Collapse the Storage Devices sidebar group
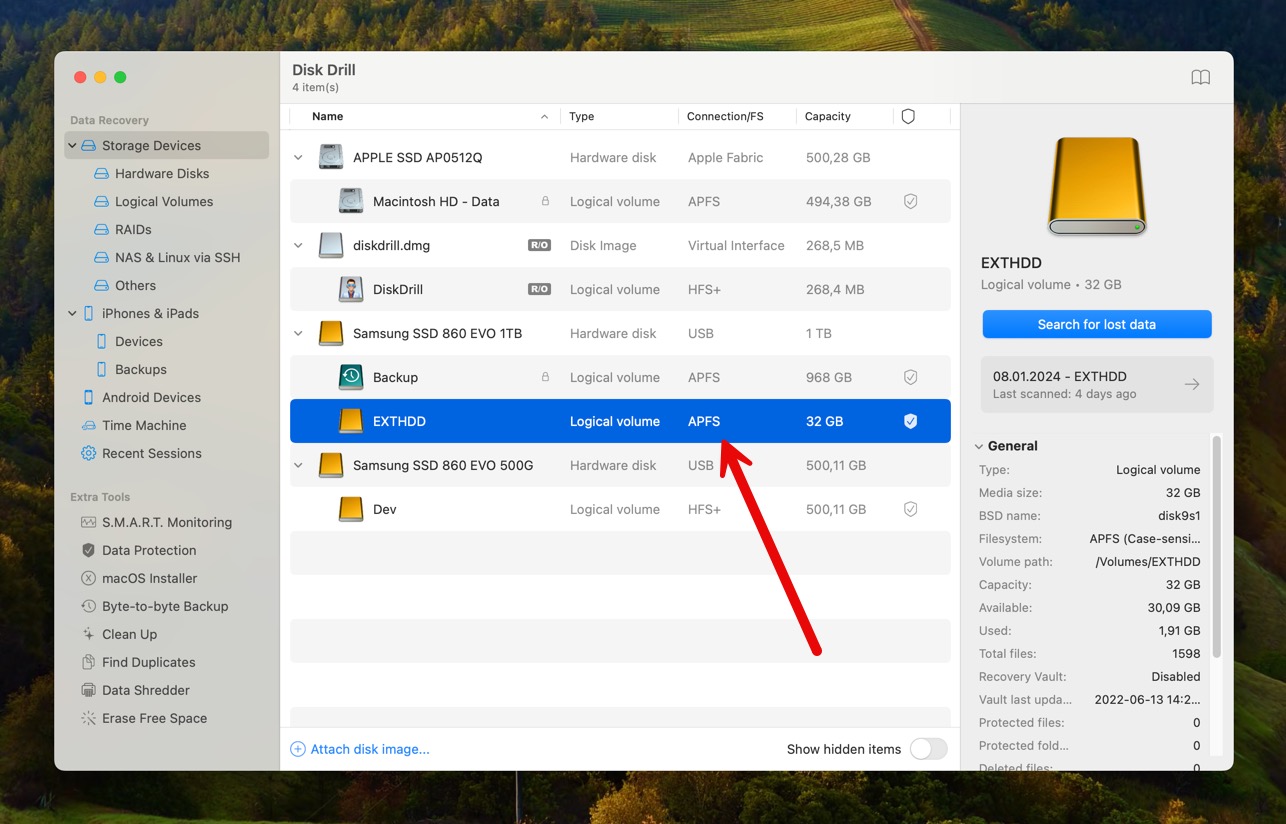This screenshot has width=1286, height=824. [x=72, y=146]
